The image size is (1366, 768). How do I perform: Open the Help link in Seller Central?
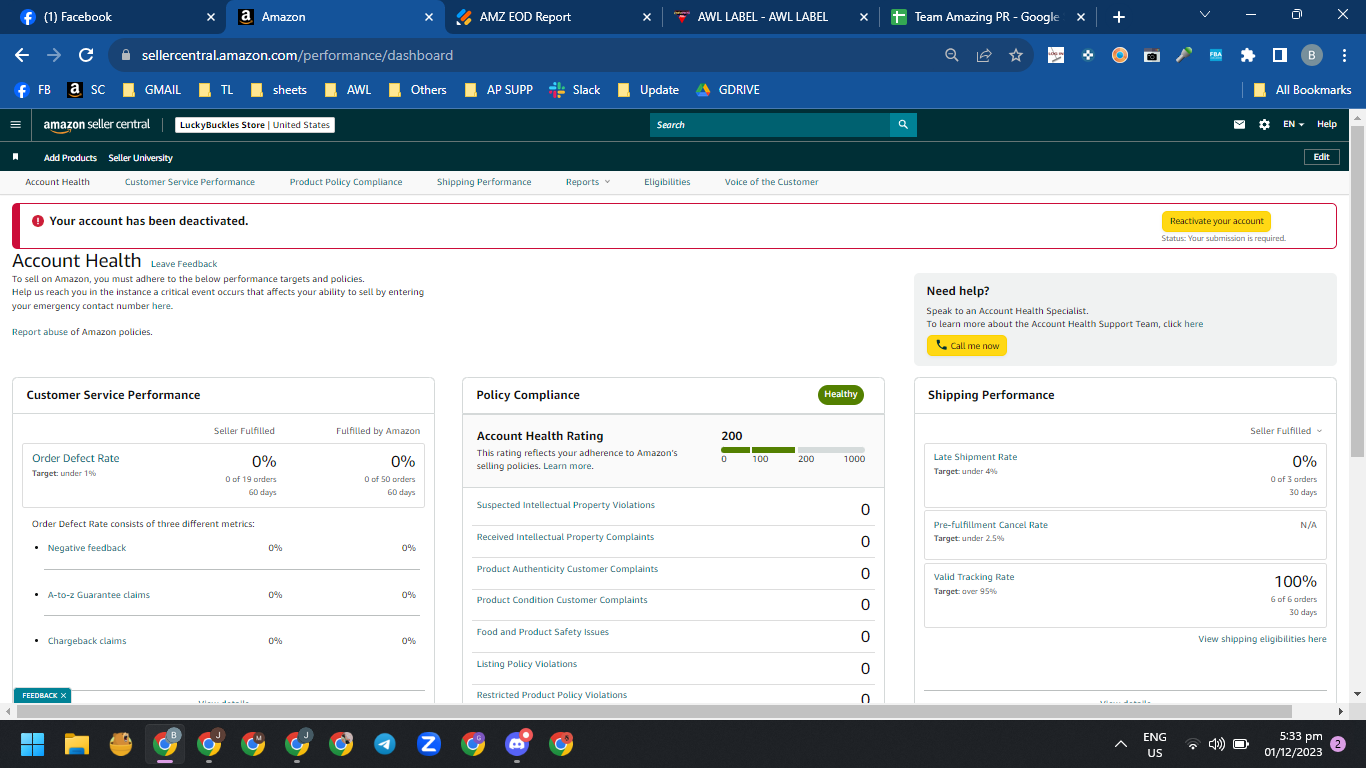(x=1327, y=125)
